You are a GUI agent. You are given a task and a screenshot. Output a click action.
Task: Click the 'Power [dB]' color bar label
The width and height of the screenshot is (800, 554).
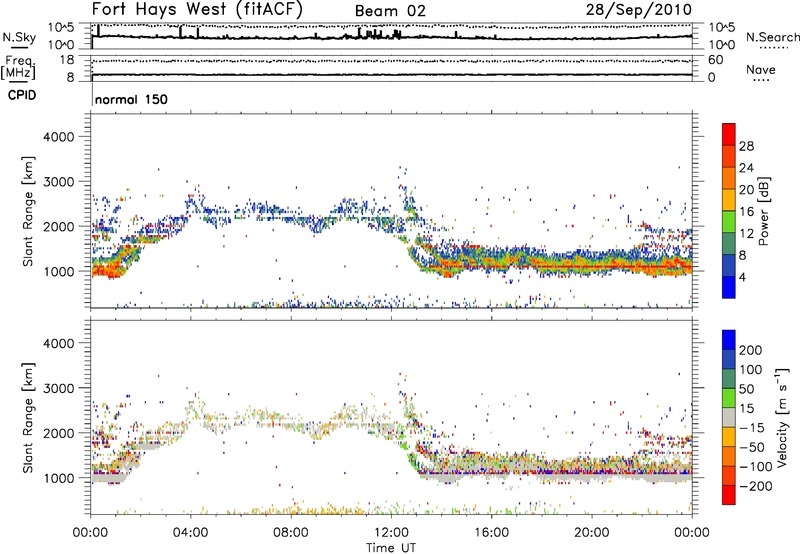(x=763, y=211)
